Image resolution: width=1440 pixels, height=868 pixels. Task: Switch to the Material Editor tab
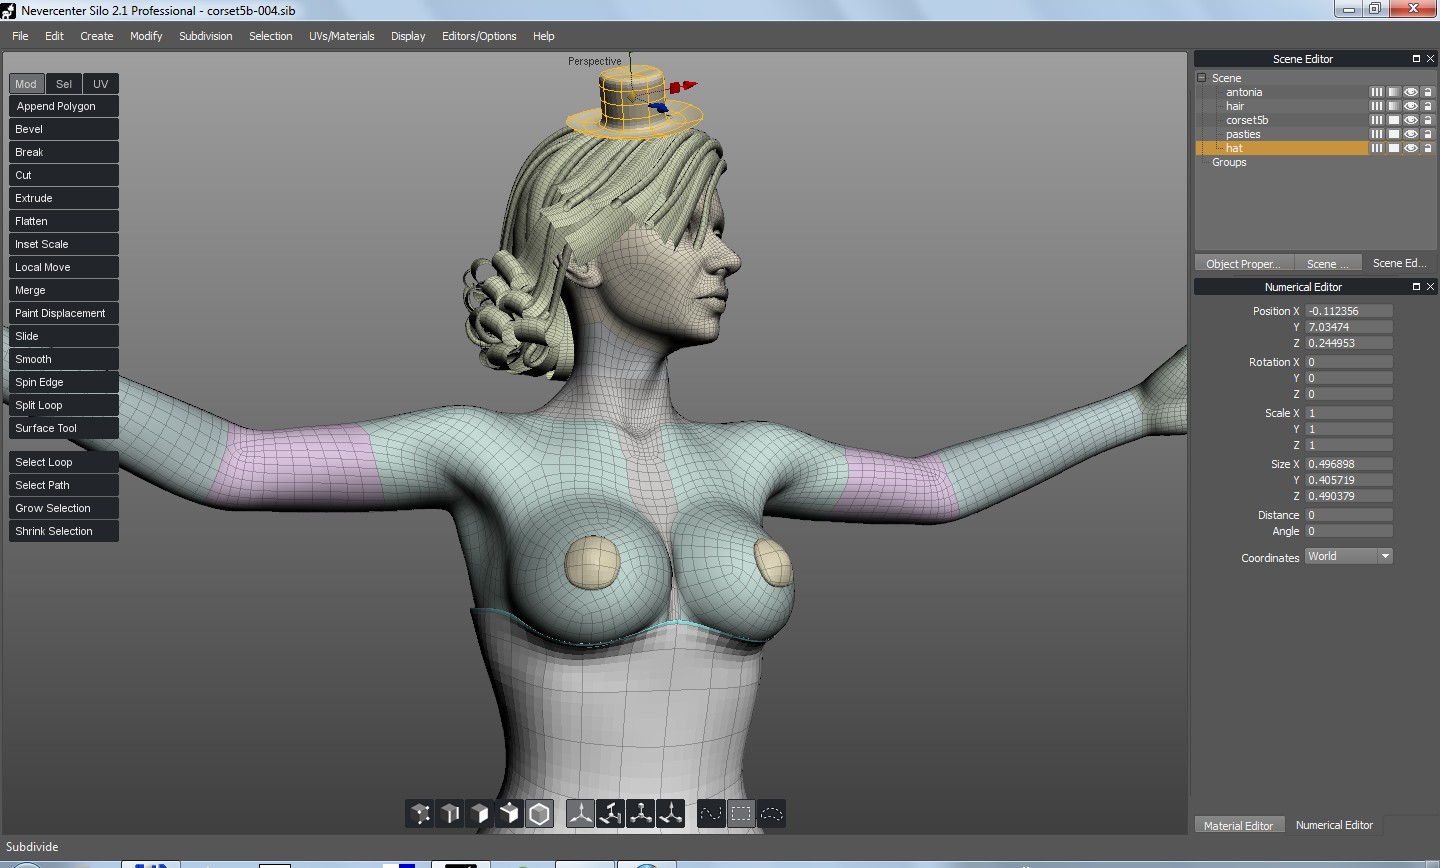pyautogui.click(x=1238, y=826)
